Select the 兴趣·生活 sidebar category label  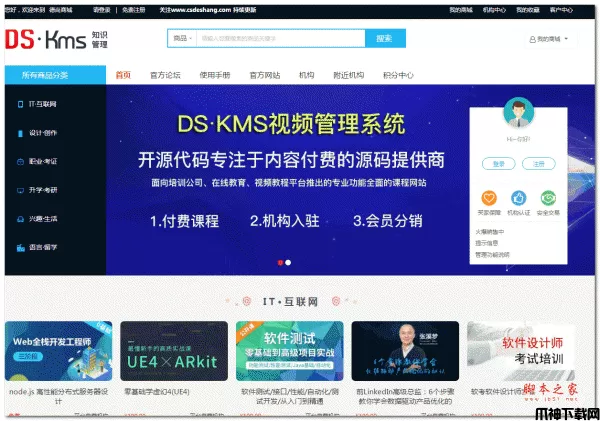coord(43,219)
